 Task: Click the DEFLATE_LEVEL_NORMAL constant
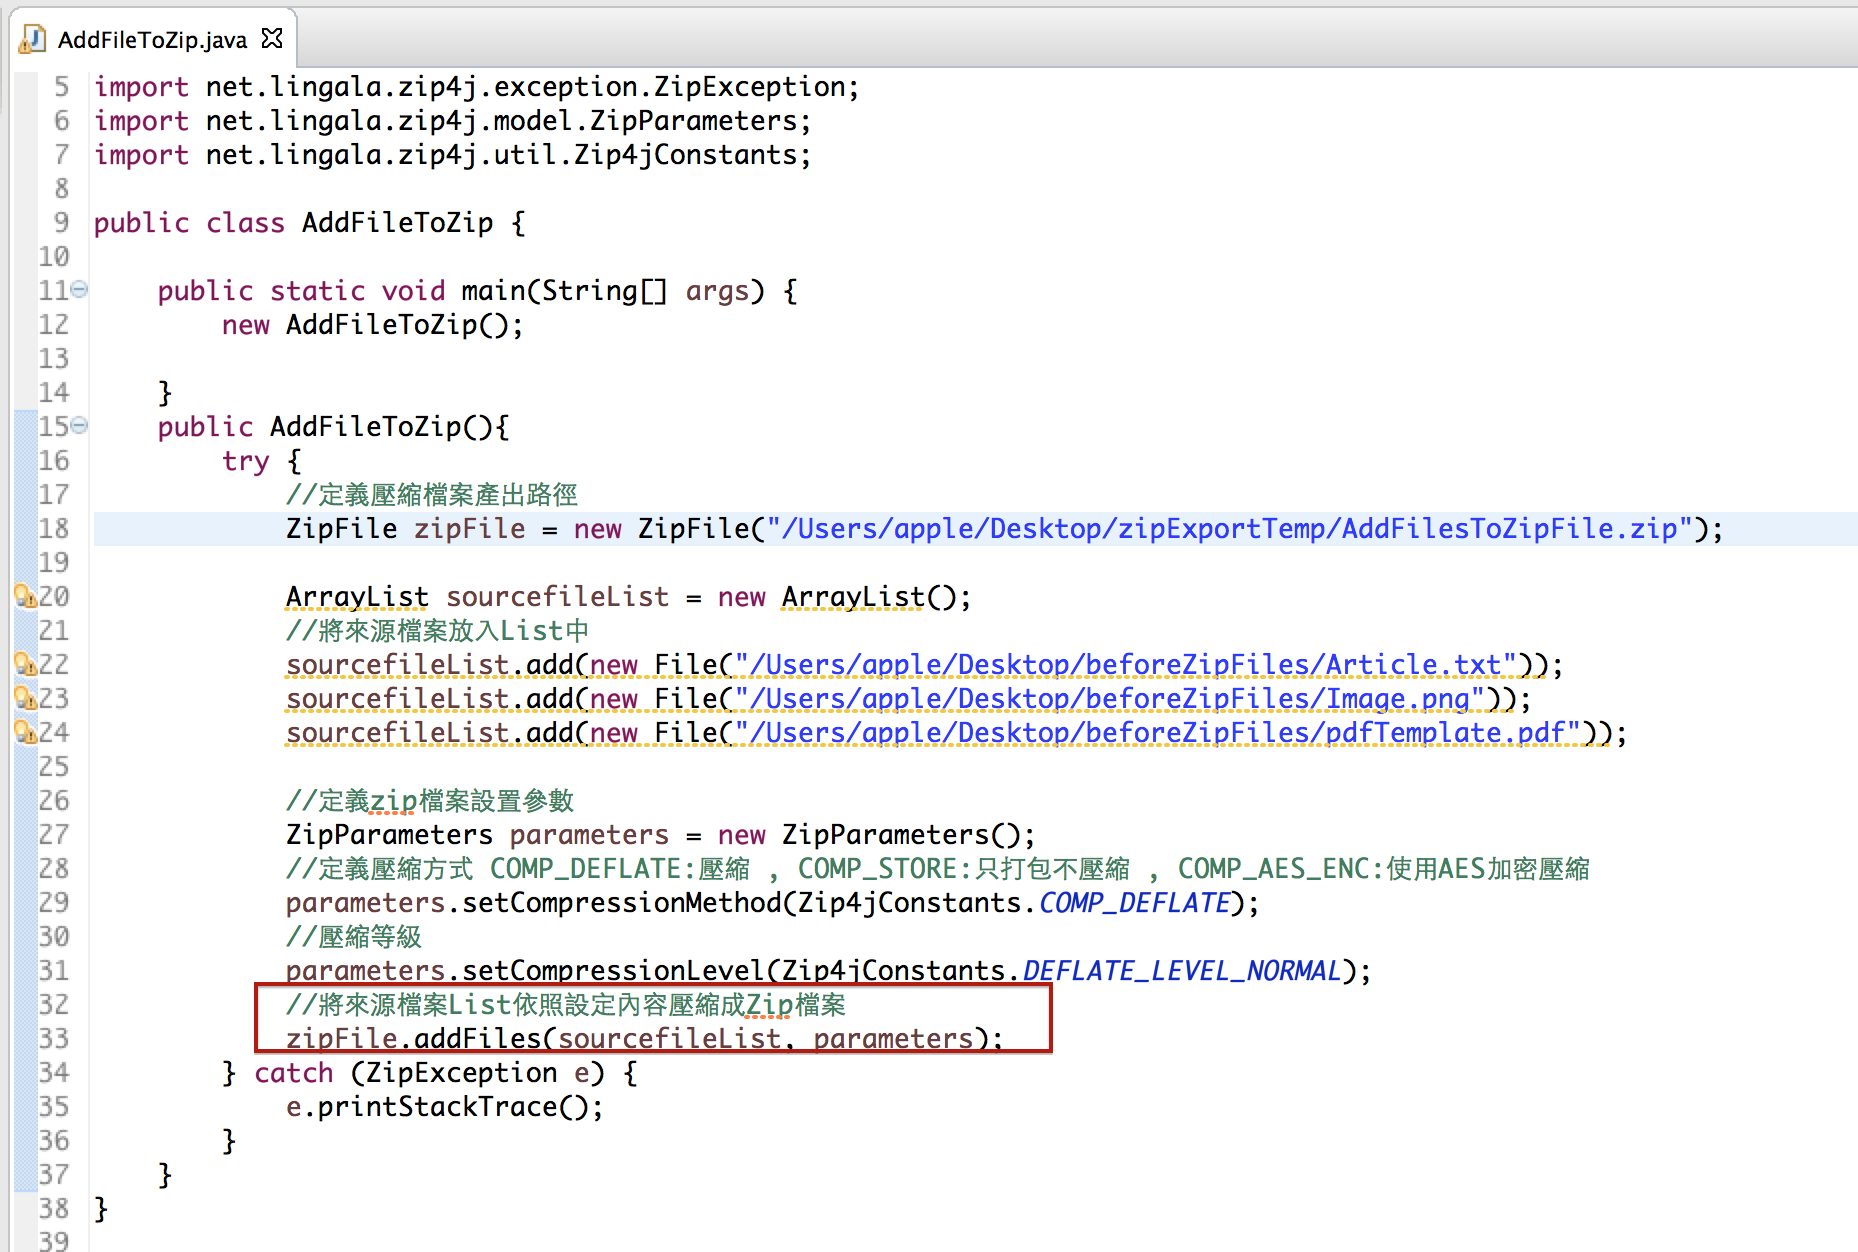1181,971
